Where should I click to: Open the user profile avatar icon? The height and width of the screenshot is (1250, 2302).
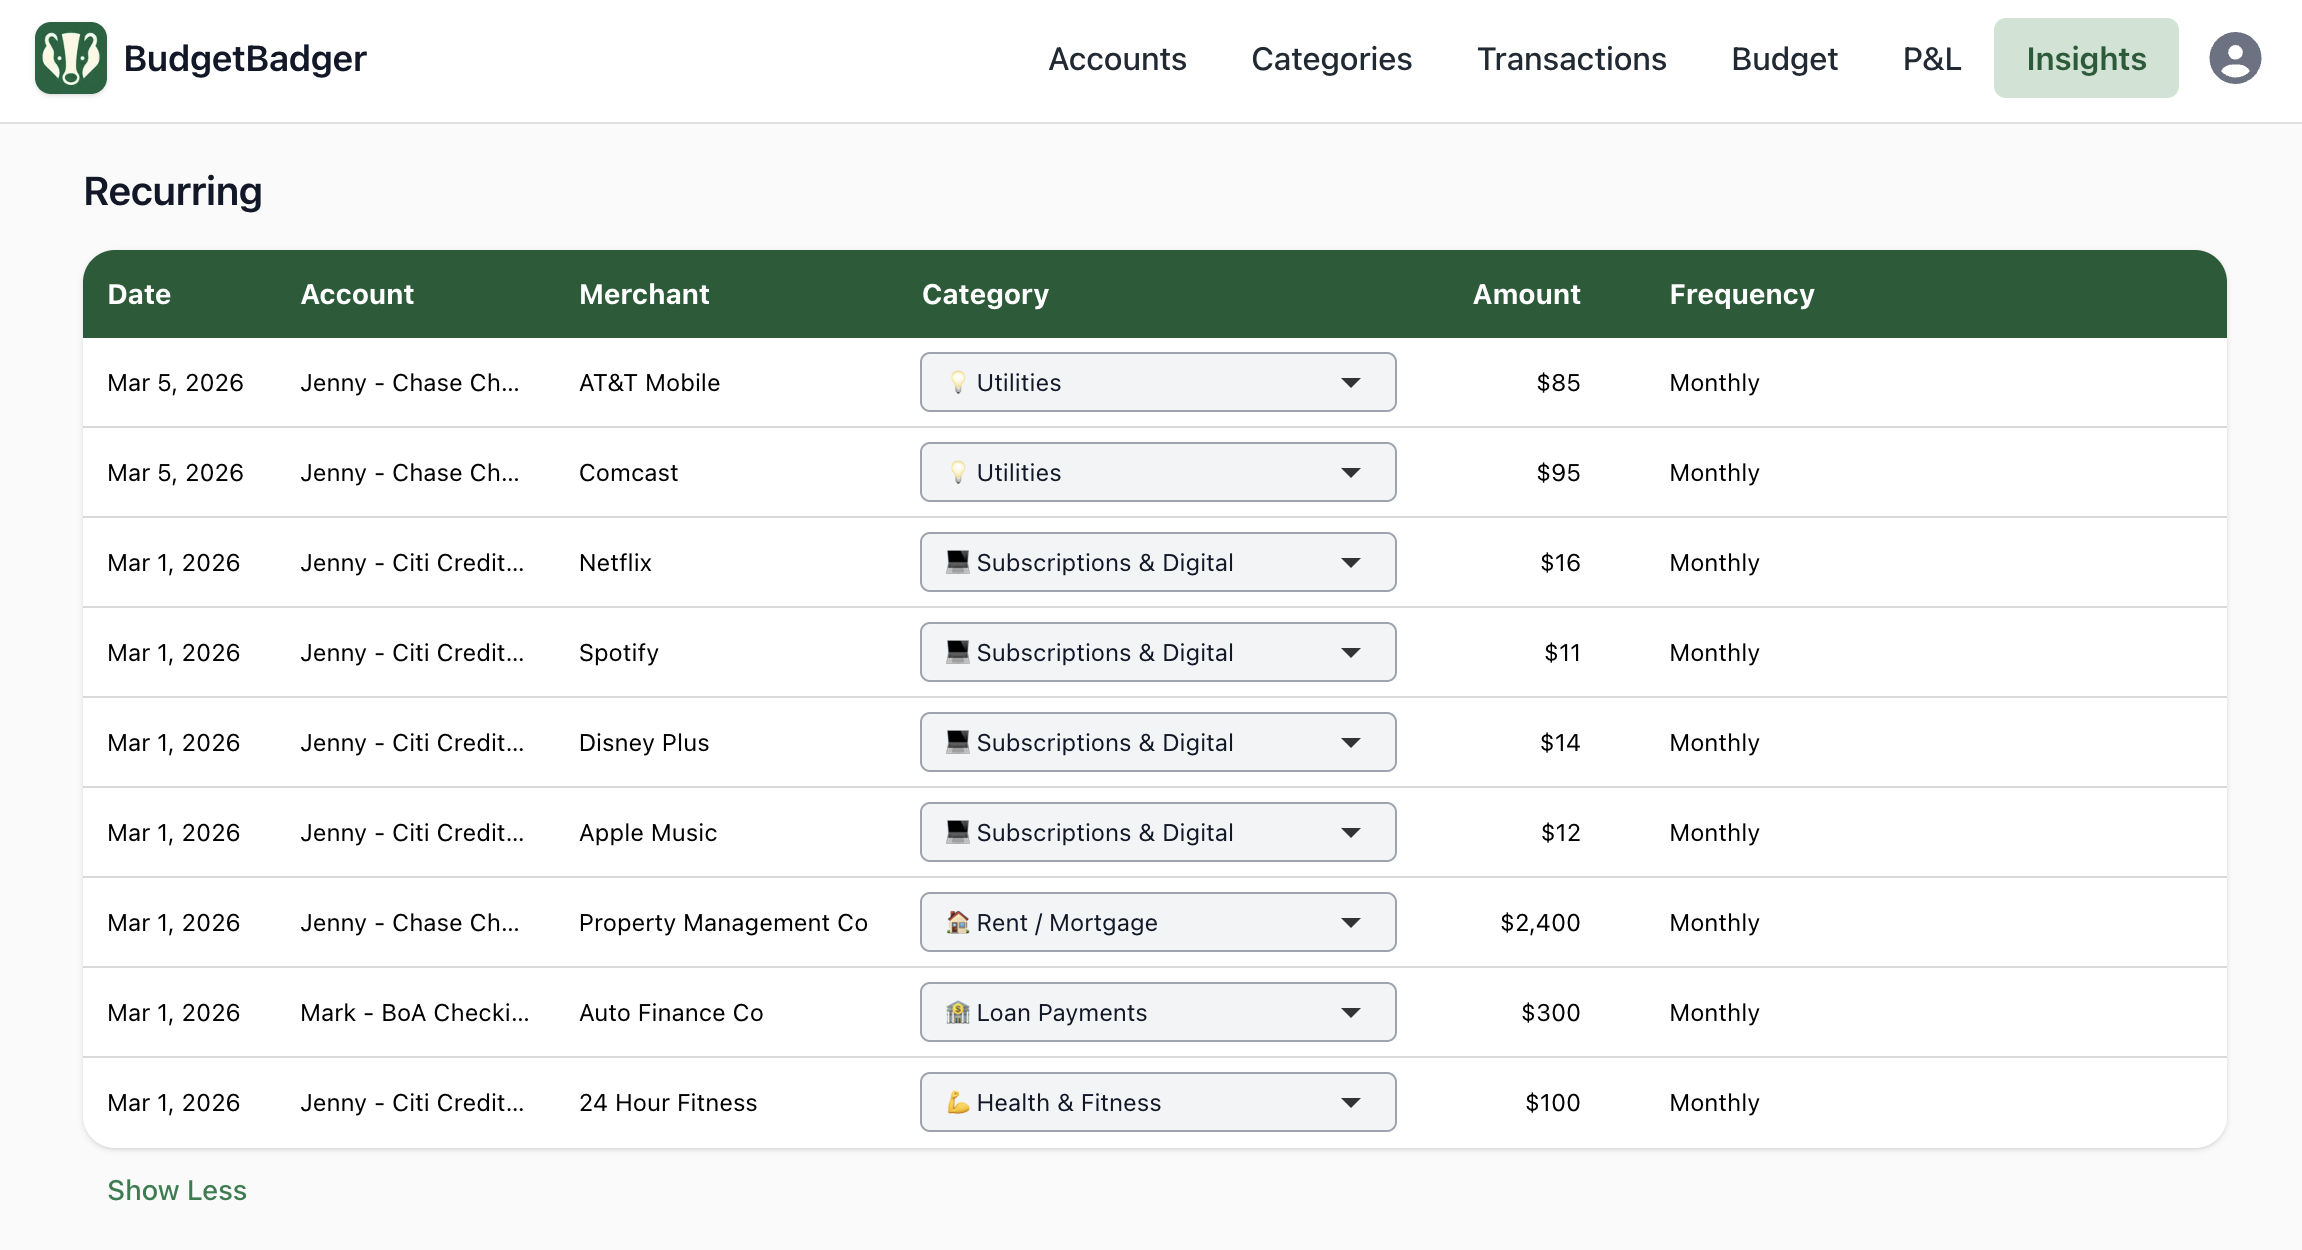[x=2234, y=59]
